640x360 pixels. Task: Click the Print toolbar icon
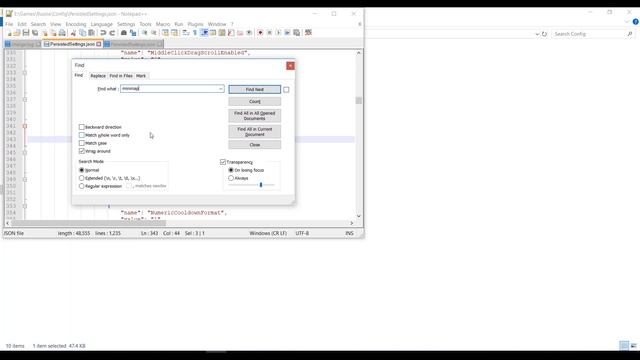(62, 33)
